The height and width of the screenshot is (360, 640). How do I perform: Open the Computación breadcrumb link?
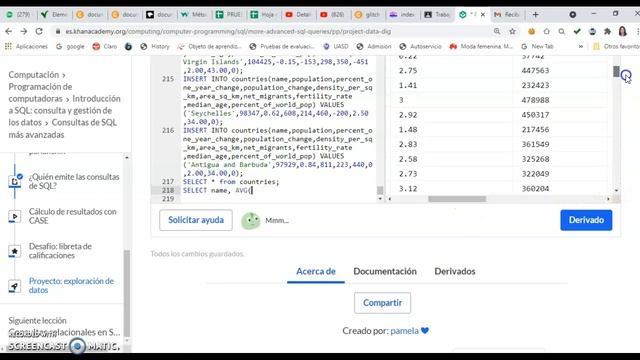(34, 75)
